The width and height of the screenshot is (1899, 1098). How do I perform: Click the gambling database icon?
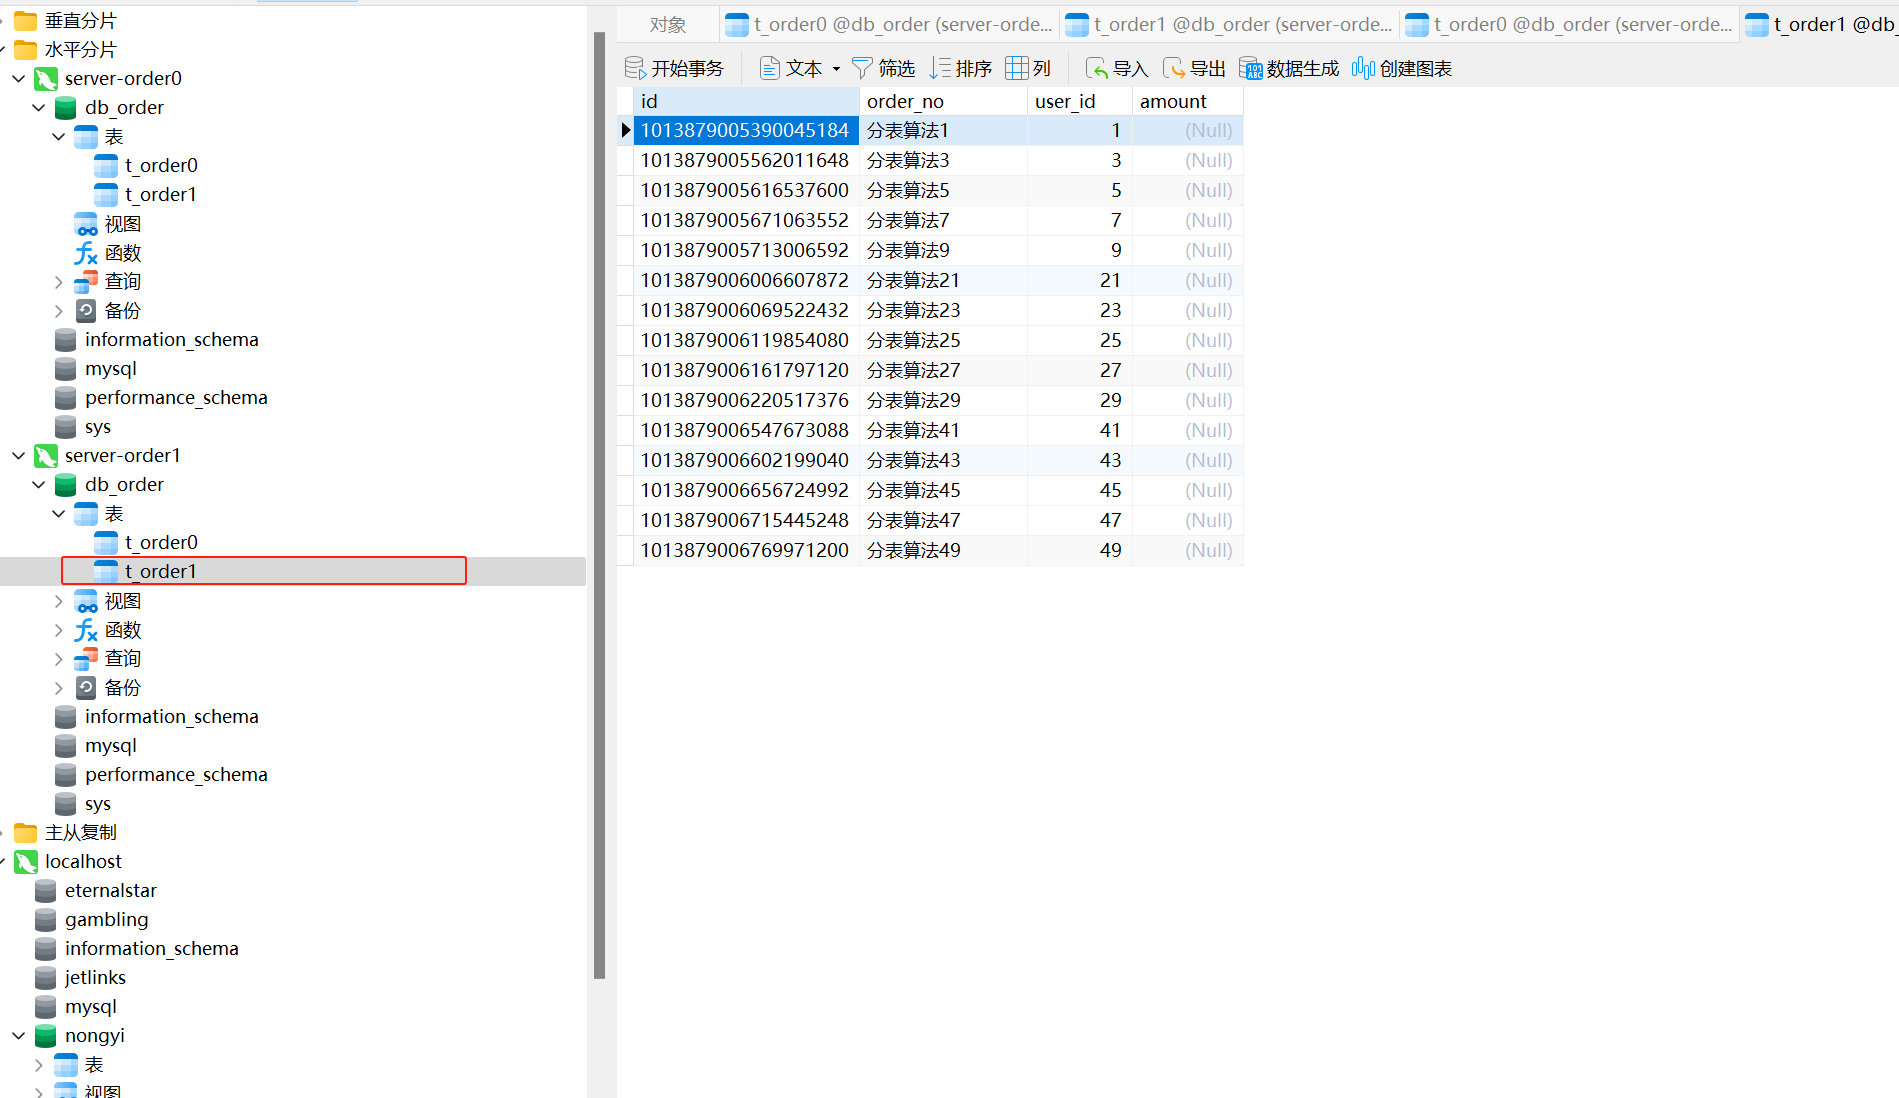[46, 920]
